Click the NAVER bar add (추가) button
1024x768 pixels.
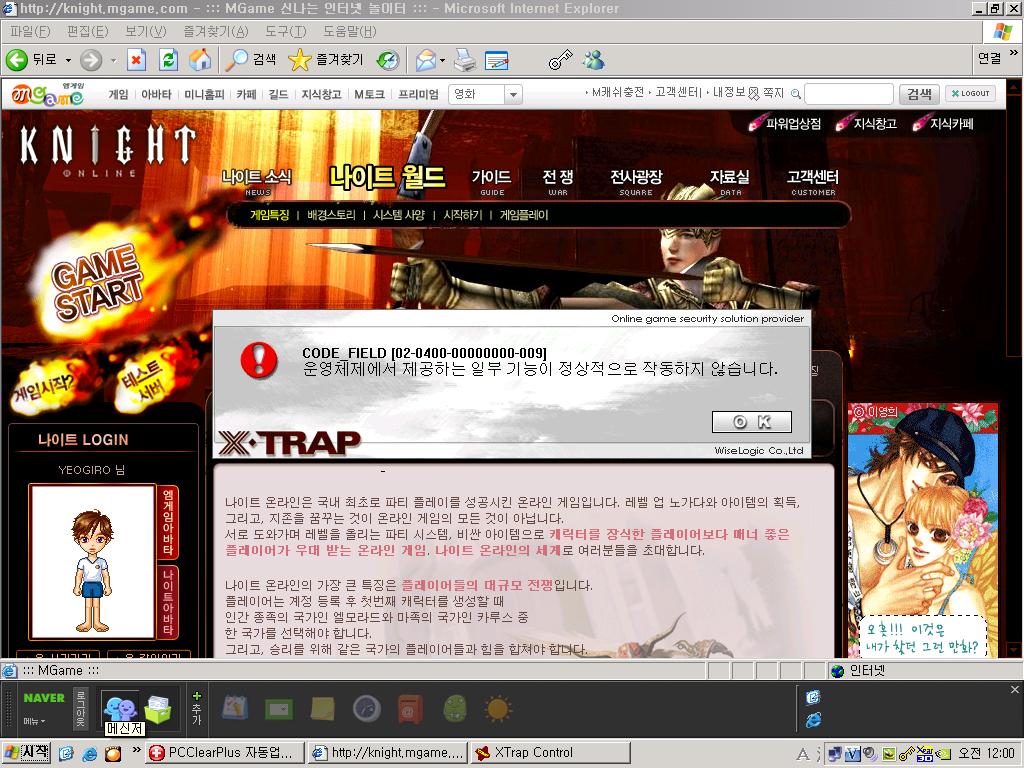point(197,708)
